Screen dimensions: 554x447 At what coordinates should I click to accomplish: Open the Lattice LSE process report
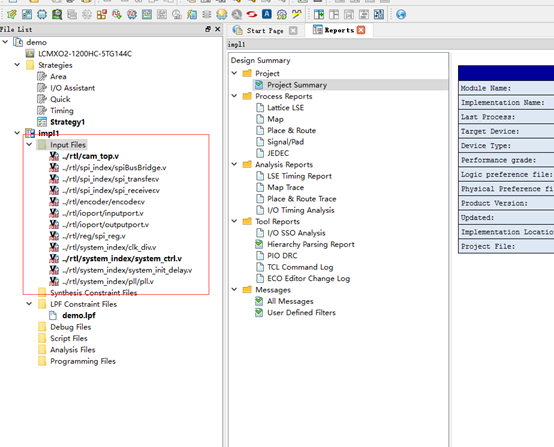[285, 108]
